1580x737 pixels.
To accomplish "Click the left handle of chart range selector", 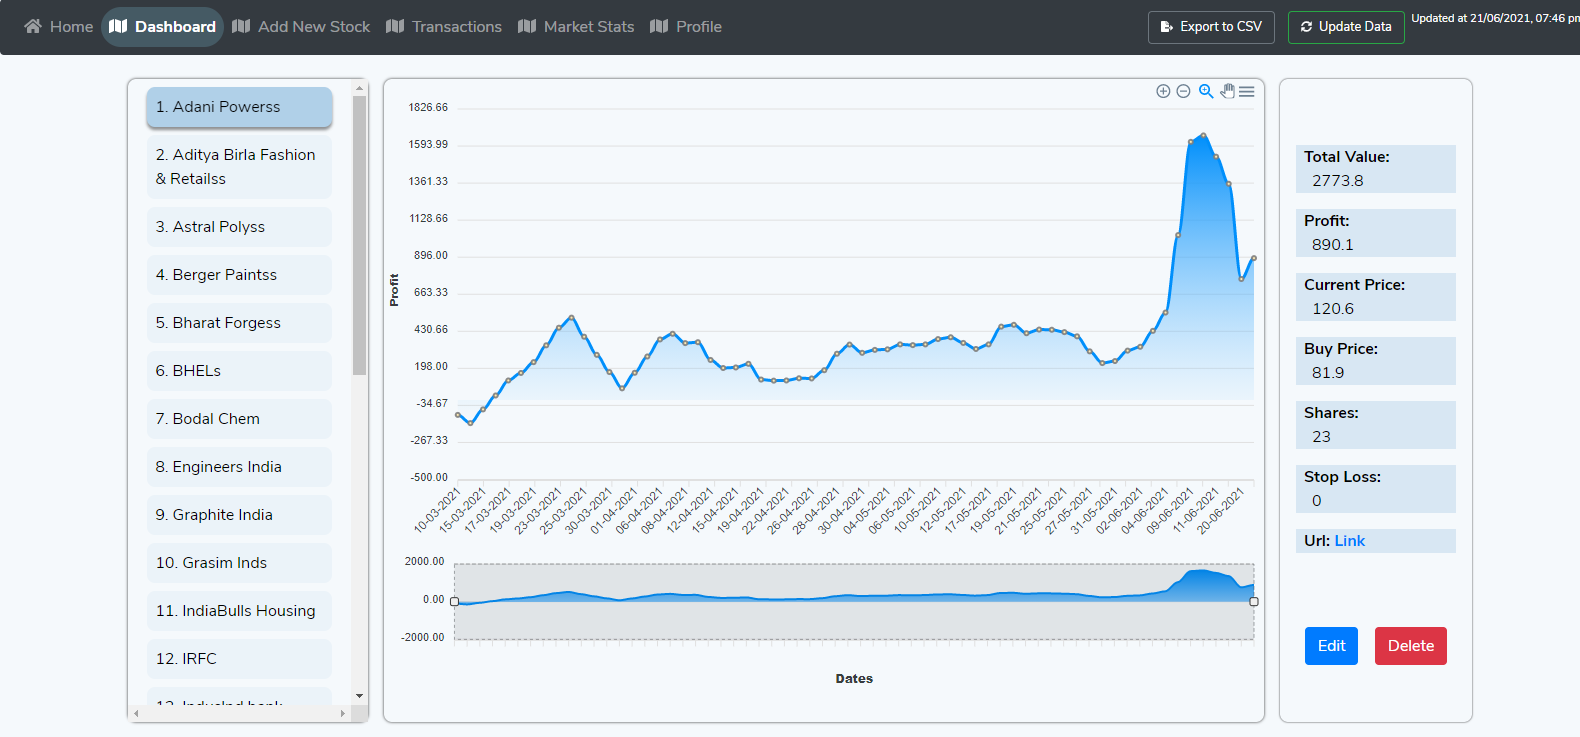I will 455,601.
